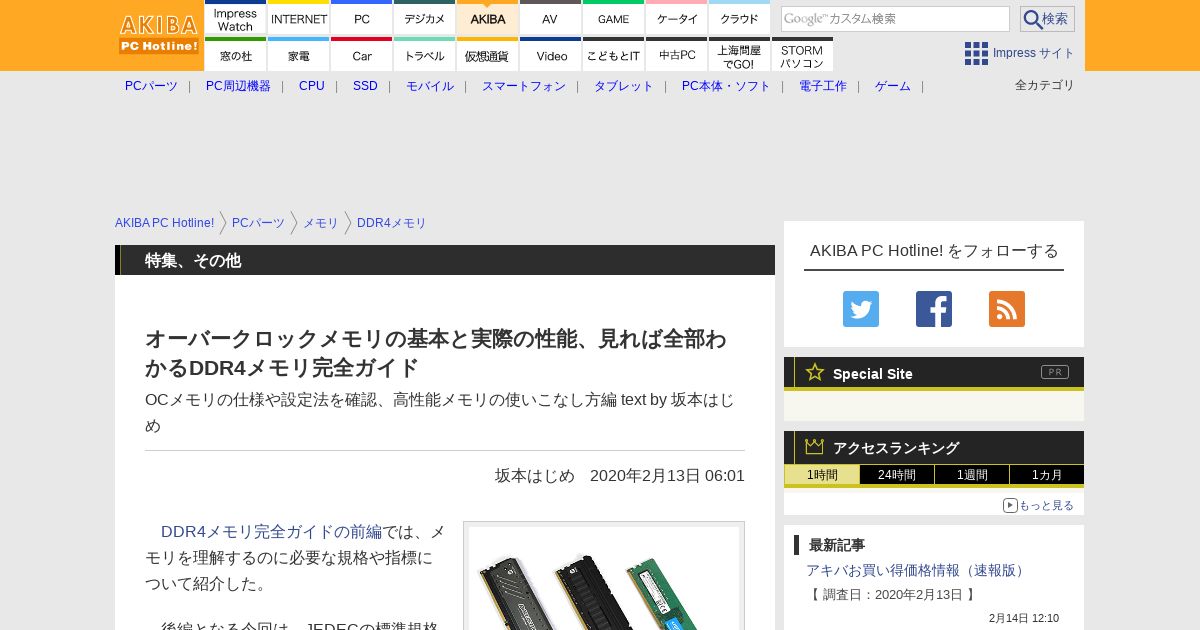Go to the 電子工作 category

(x=823, y=86)
